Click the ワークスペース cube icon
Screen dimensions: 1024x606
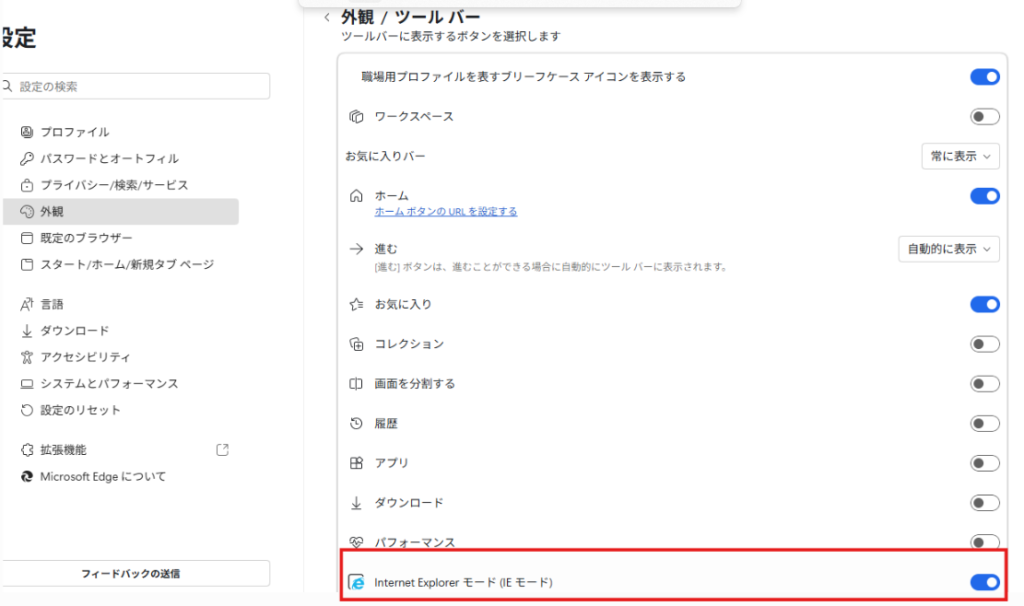[356, 117]
